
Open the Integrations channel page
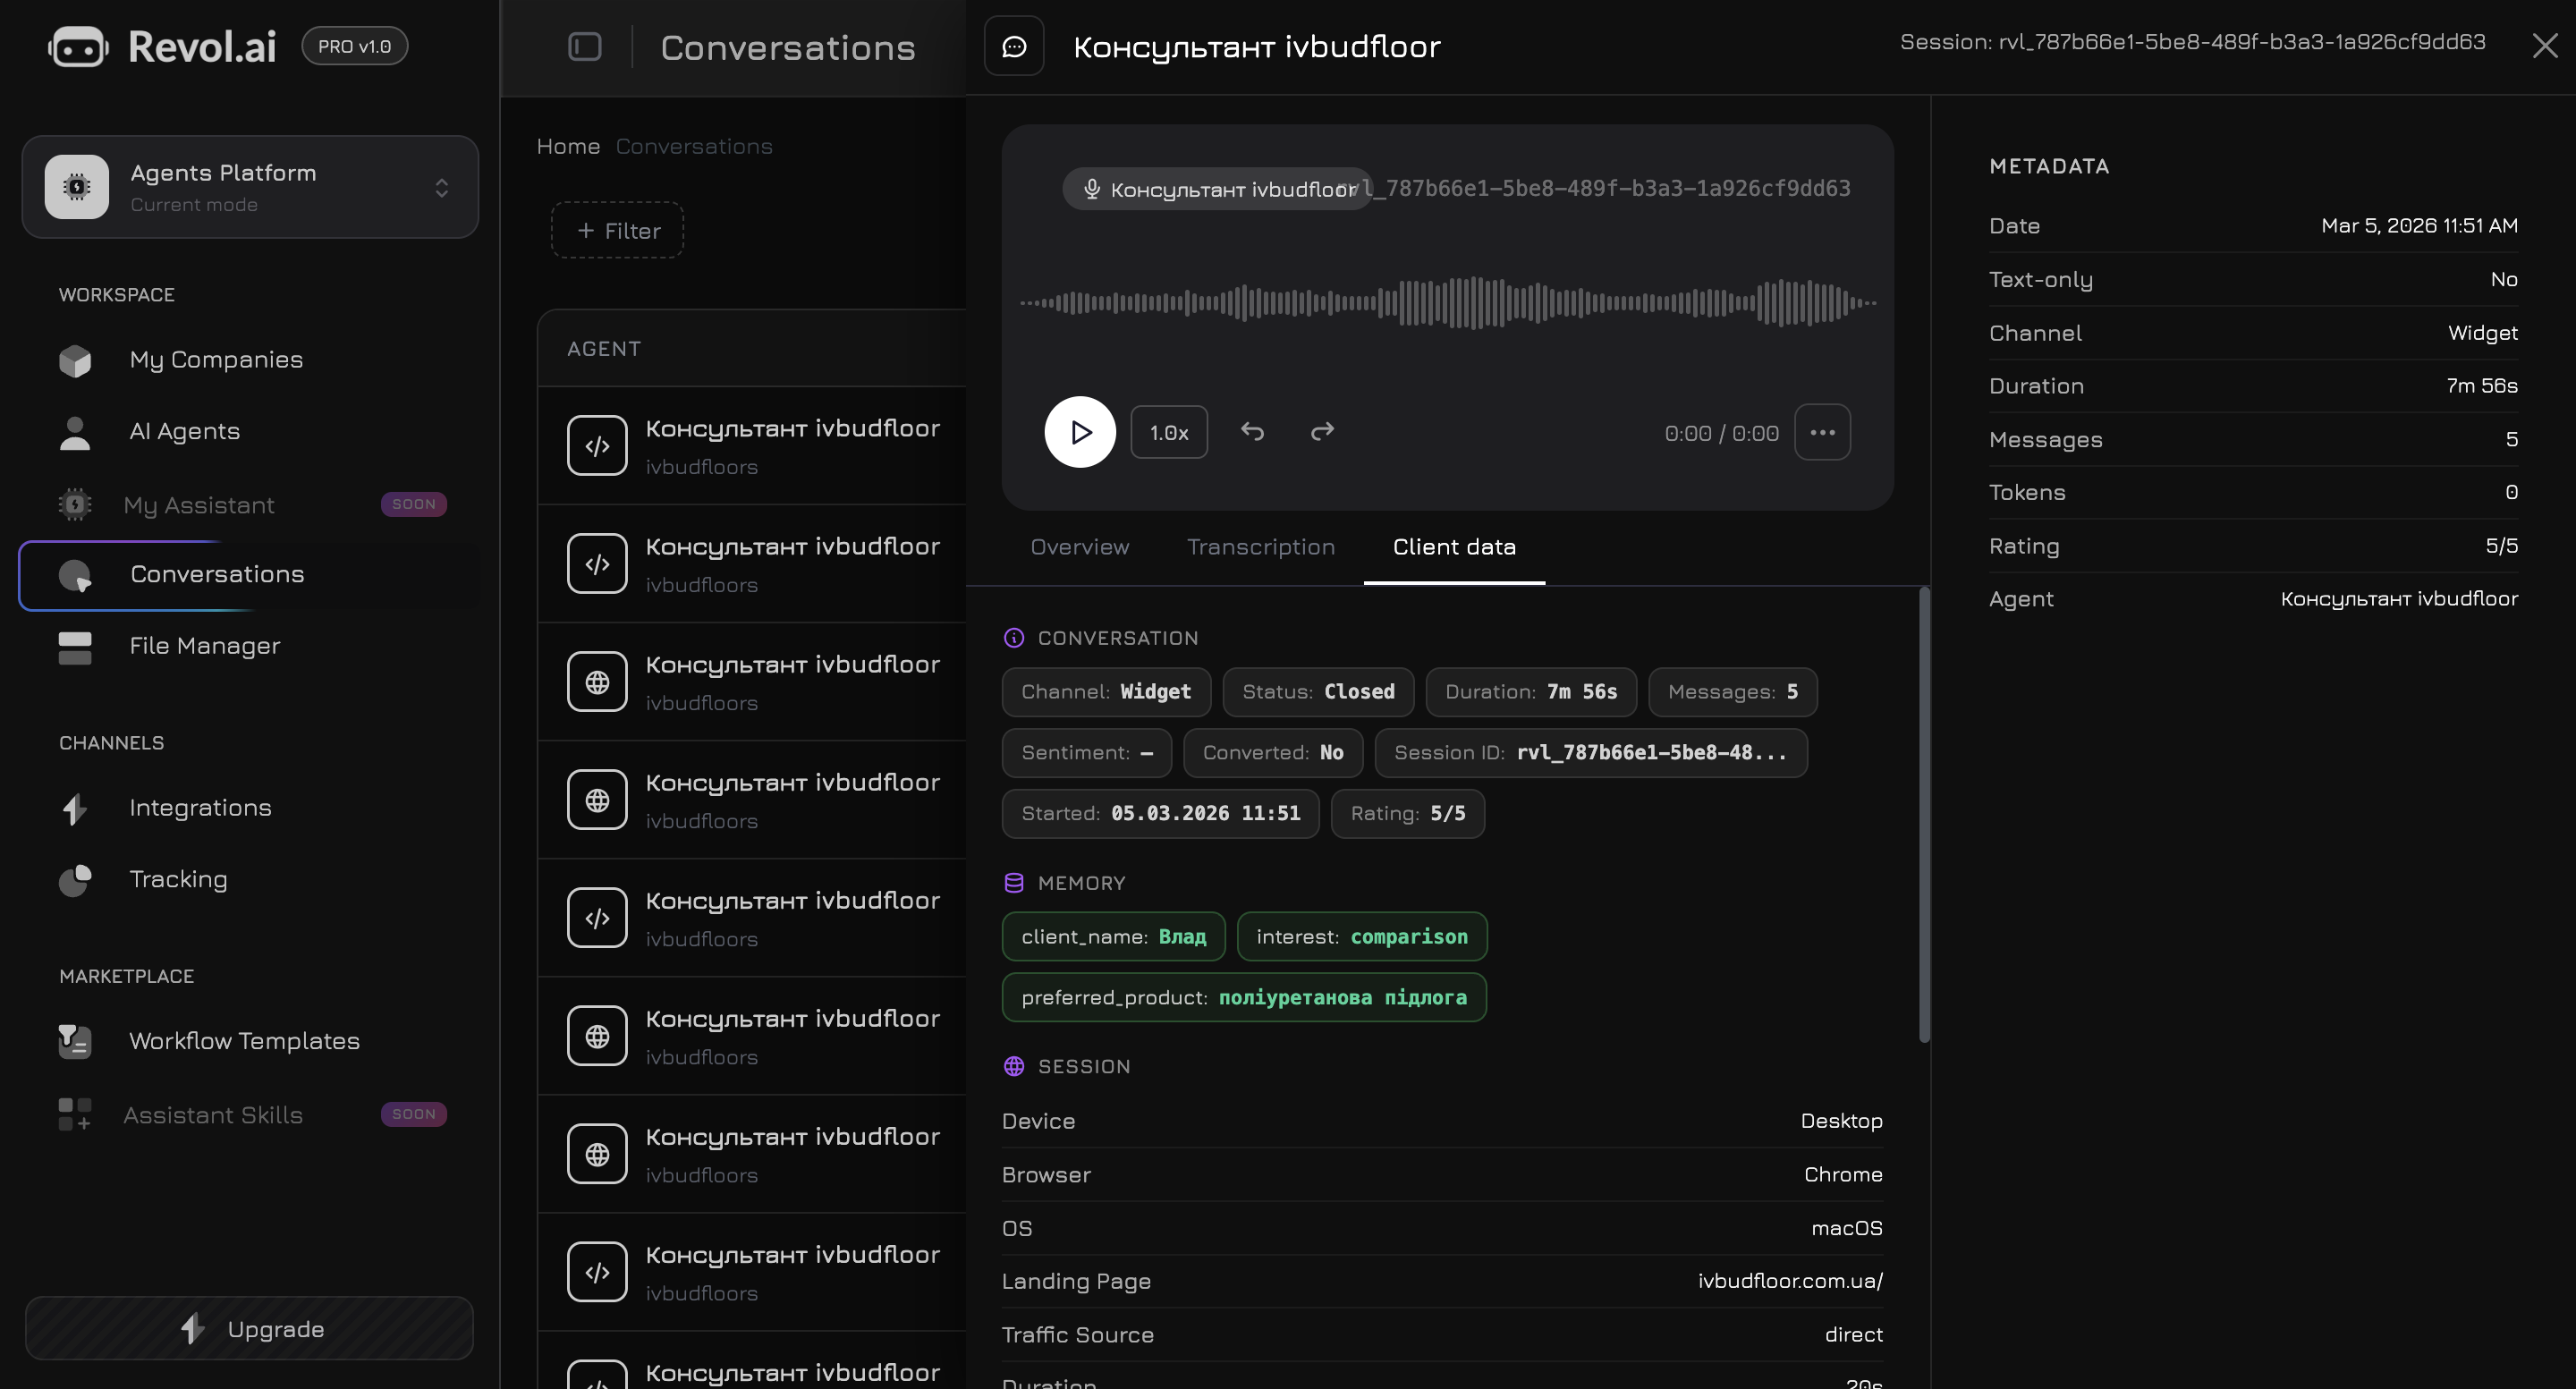click(x=199, y=807)
